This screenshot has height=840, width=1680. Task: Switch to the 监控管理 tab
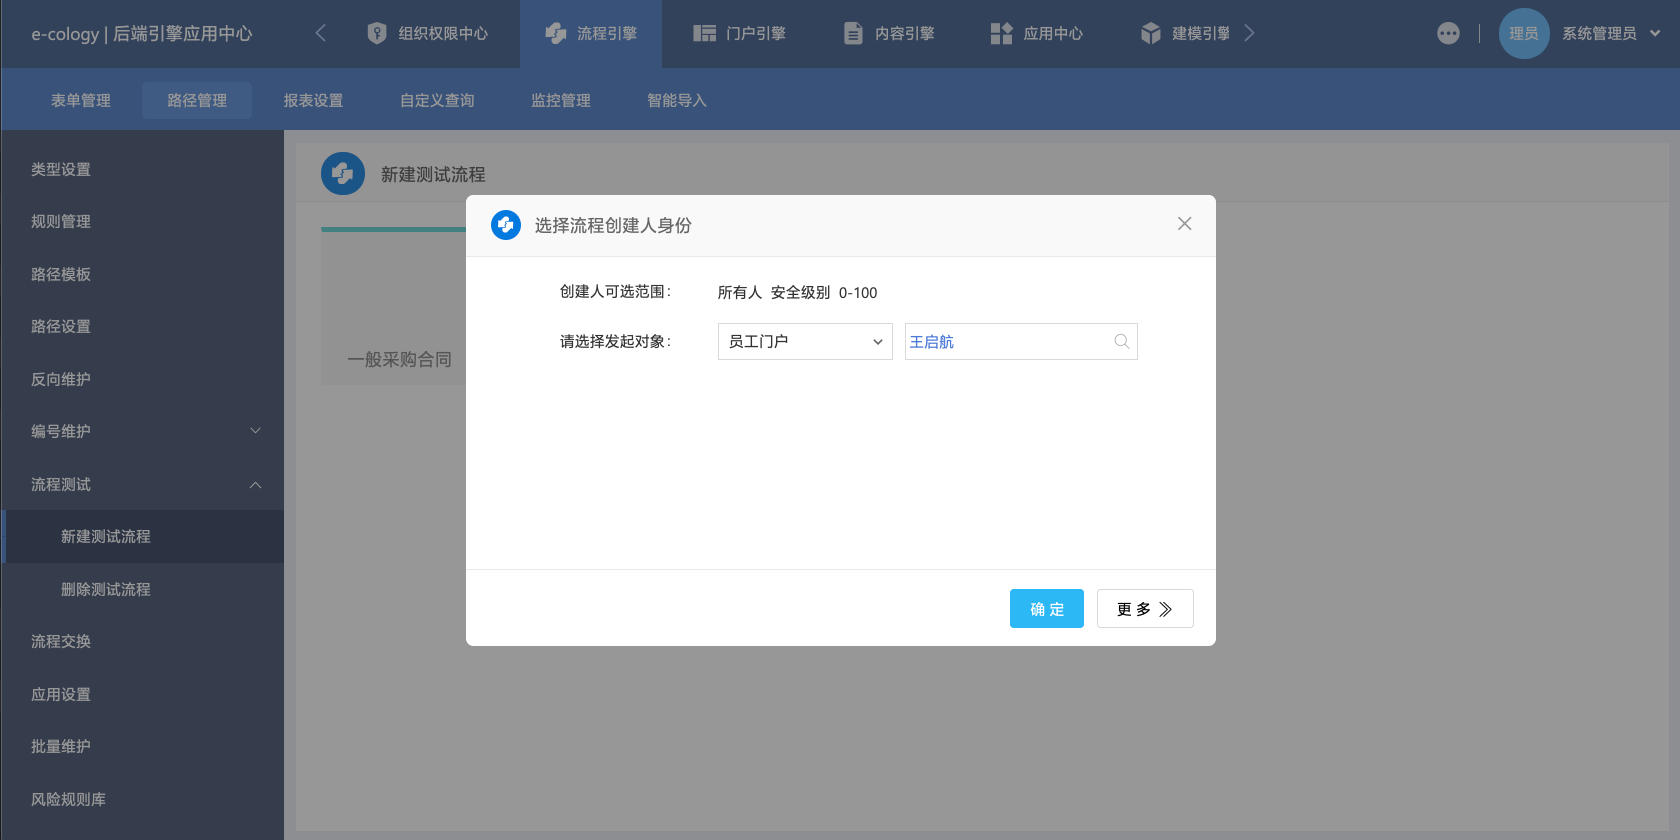(561, 100)
